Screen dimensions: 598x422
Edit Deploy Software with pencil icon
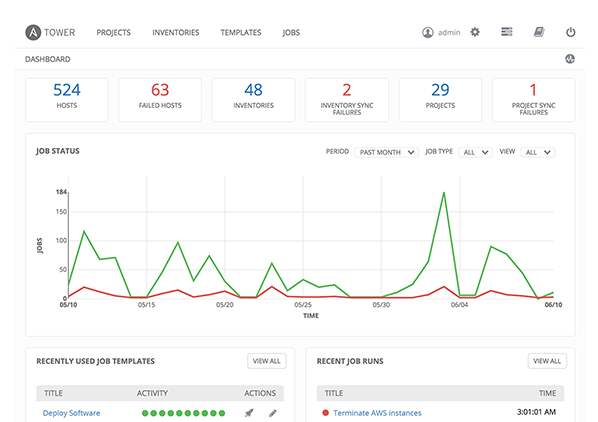[273, 413]
